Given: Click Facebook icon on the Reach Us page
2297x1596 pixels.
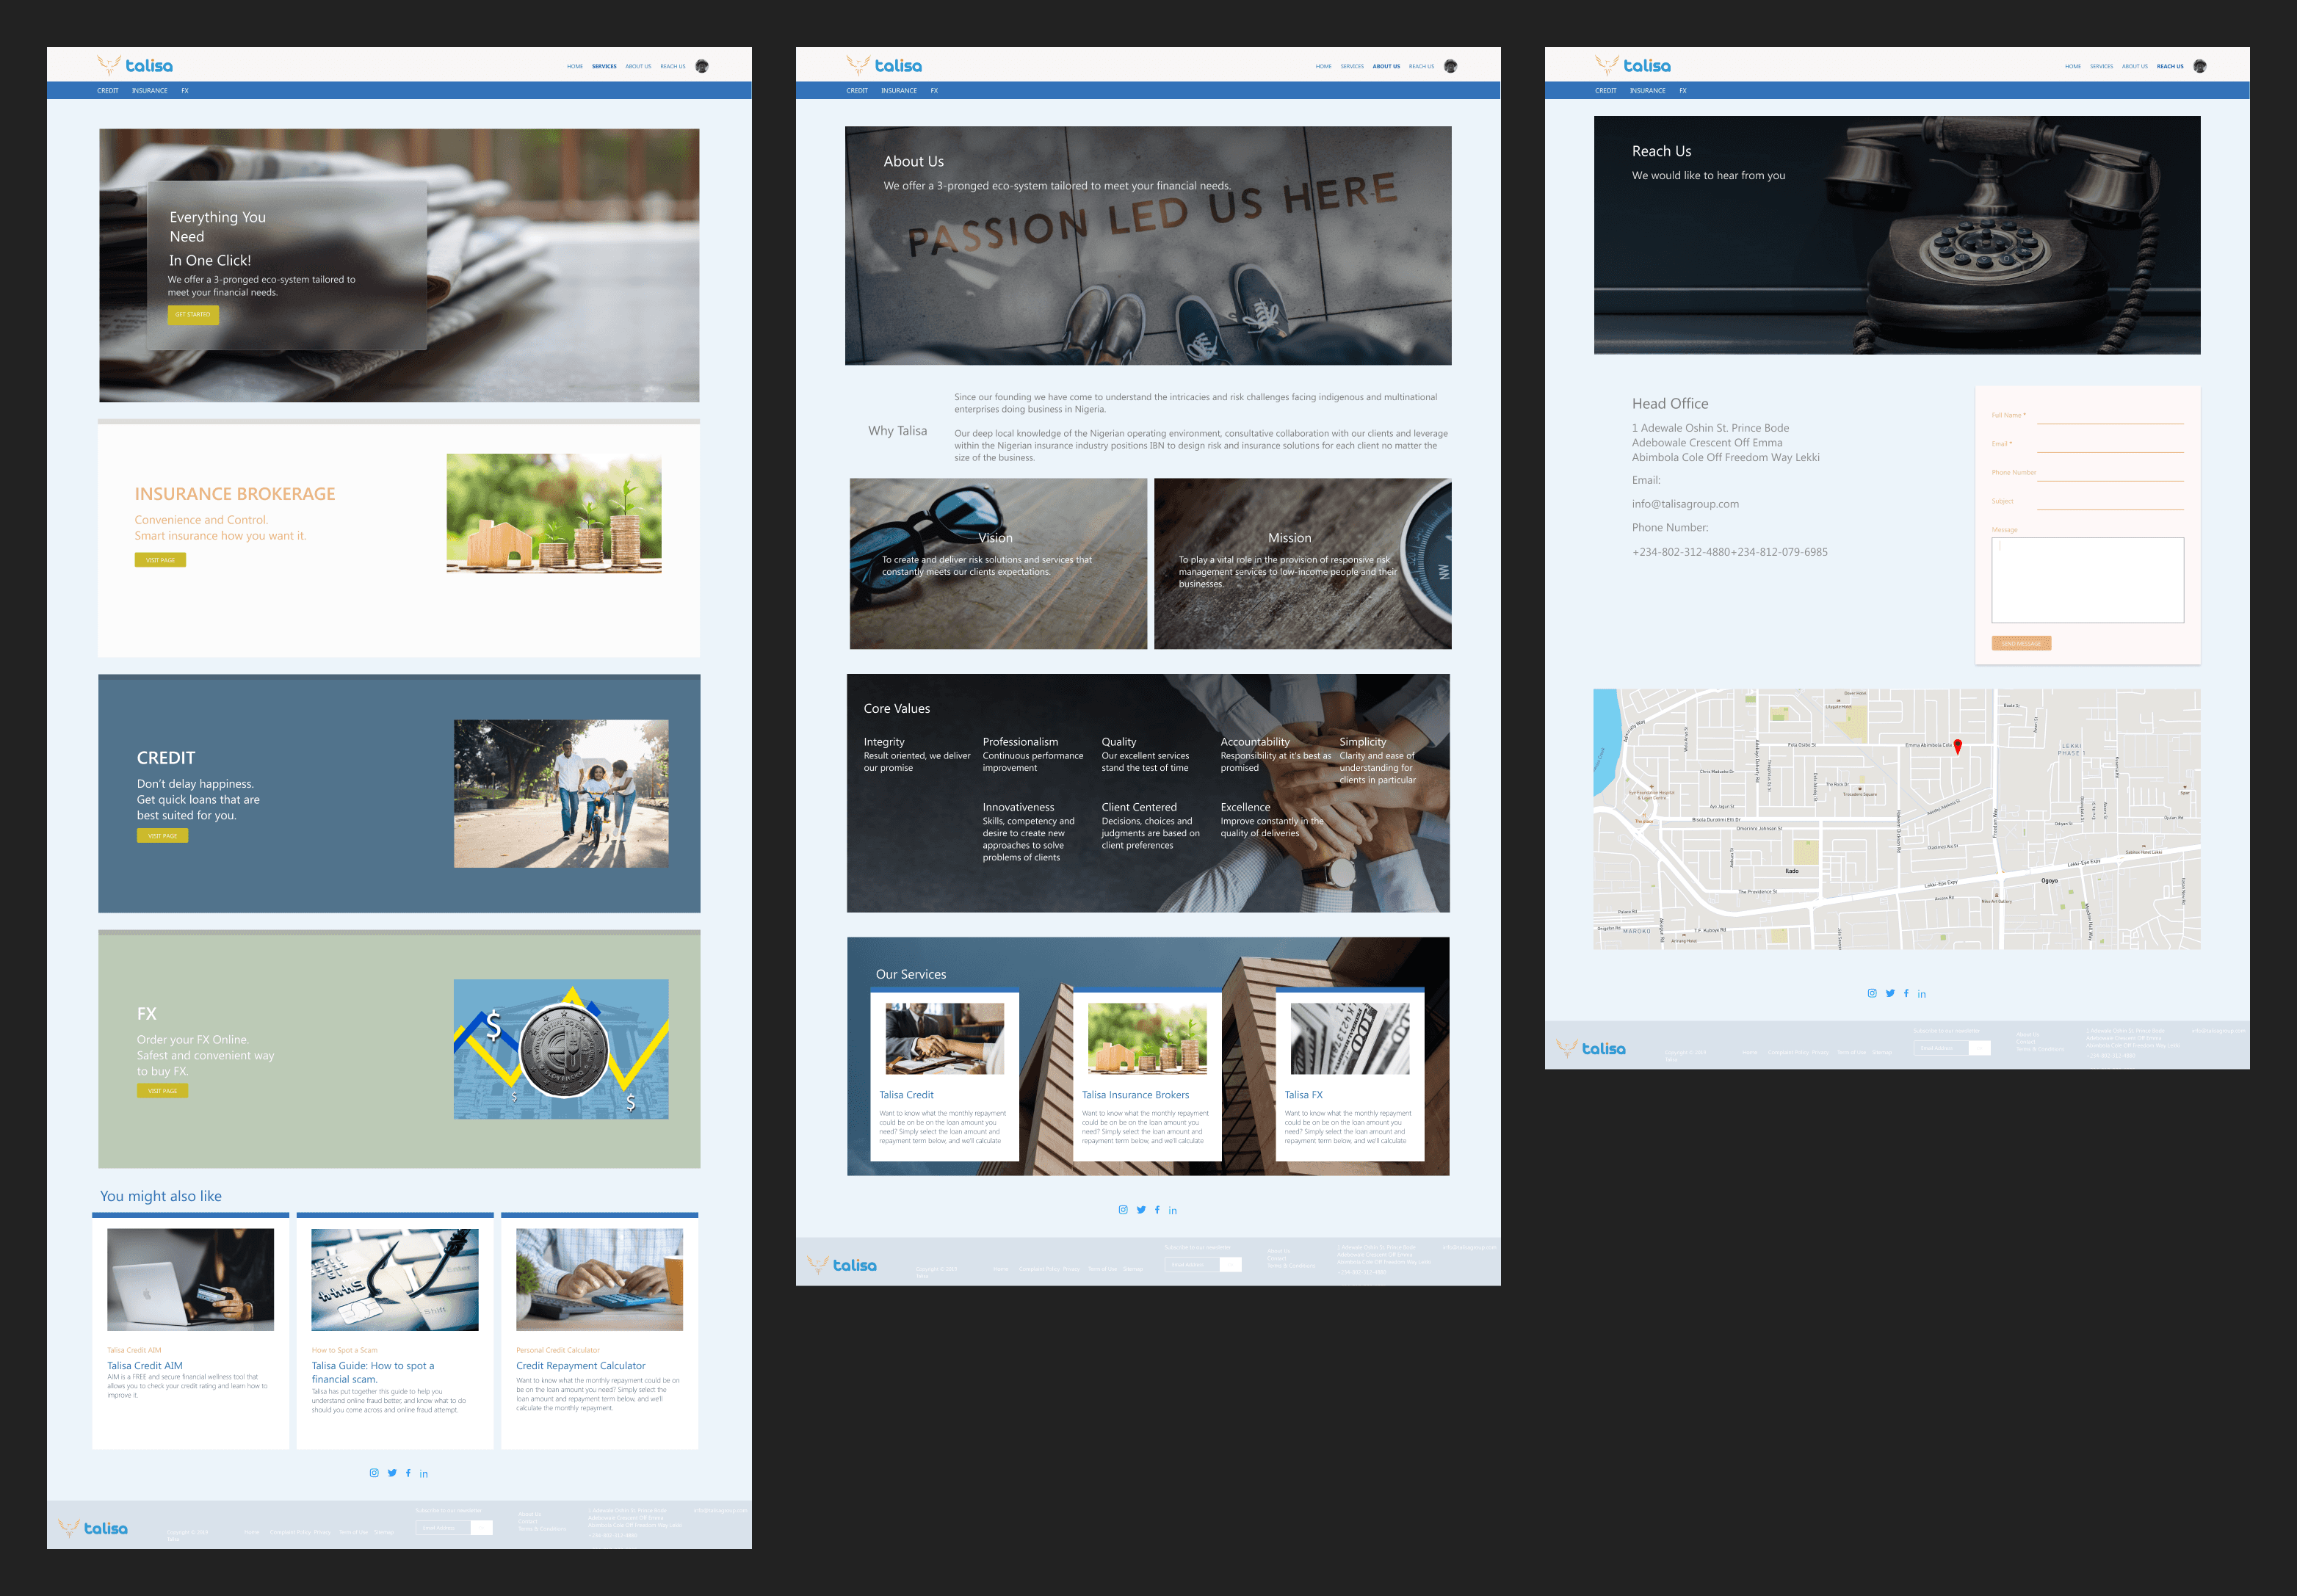Looking at the screenshot, I should tap(1906, 993).
